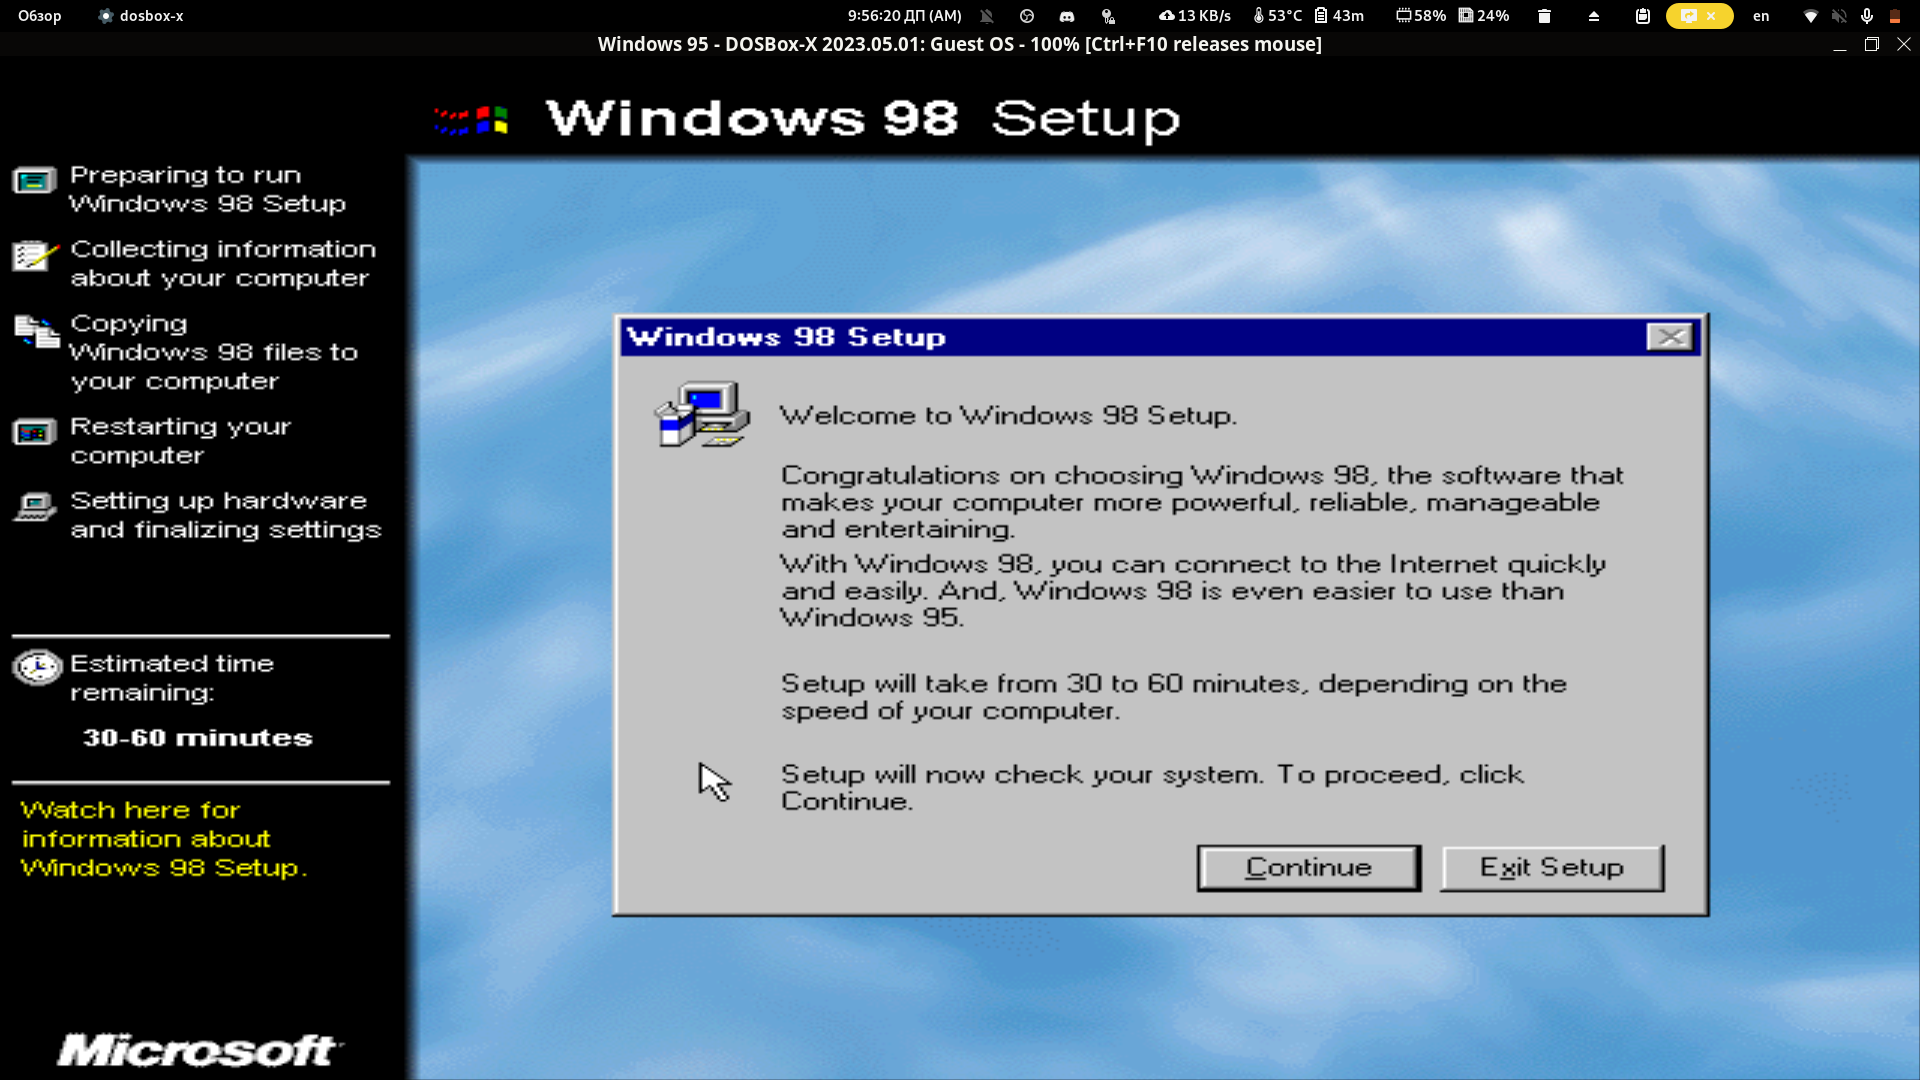The height and width of the screenshot is (1080, 1920).
Task: Click the 53°C temperature indicator
Action: click(x=1277, y=16)
